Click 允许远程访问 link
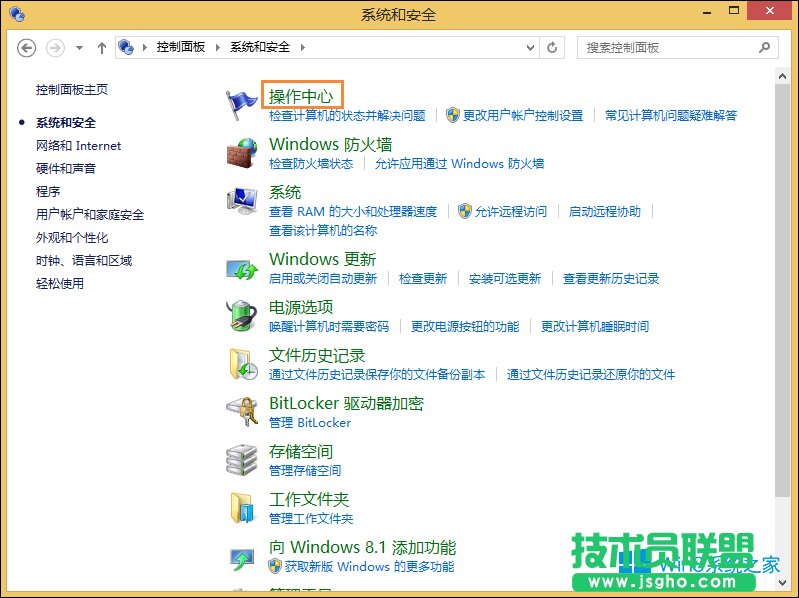This screenshot has width=799, height=598. click(x=511, y=211)
